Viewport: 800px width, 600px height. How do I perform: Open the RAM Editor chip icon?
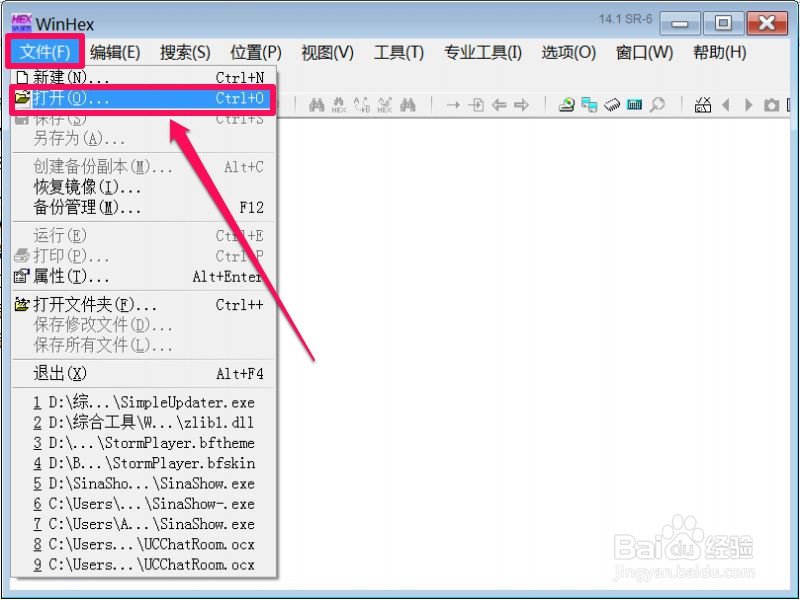[612, 105]
